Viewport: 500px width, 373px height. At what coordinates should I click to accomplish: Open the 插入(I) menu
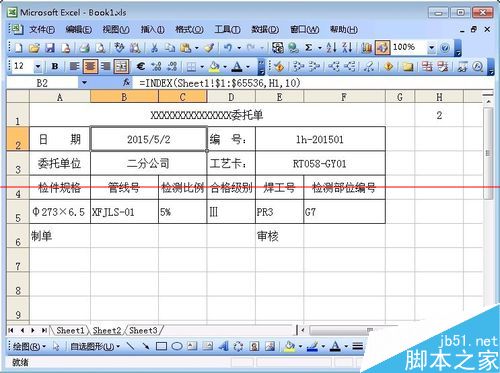click(x=152, y=30)
